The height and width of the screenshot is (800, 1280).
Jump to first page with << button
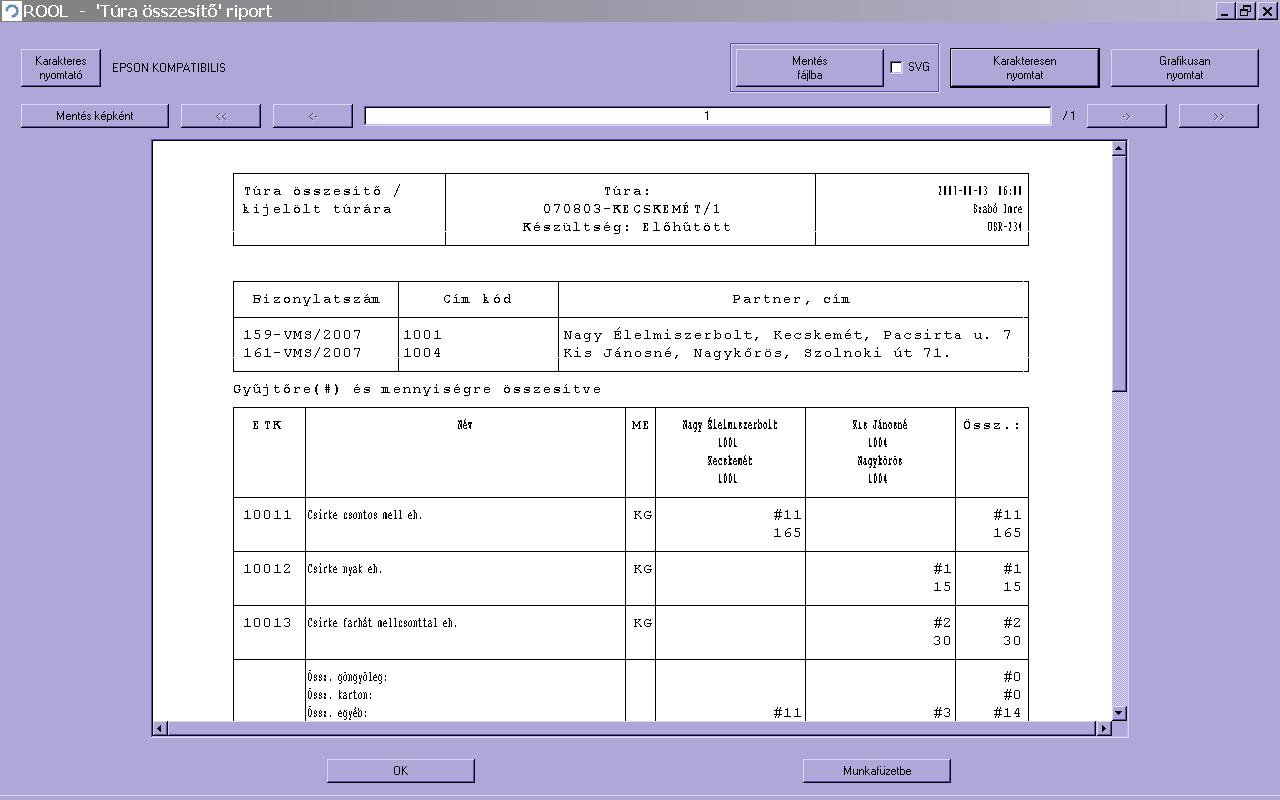click(x=221, y=116)
